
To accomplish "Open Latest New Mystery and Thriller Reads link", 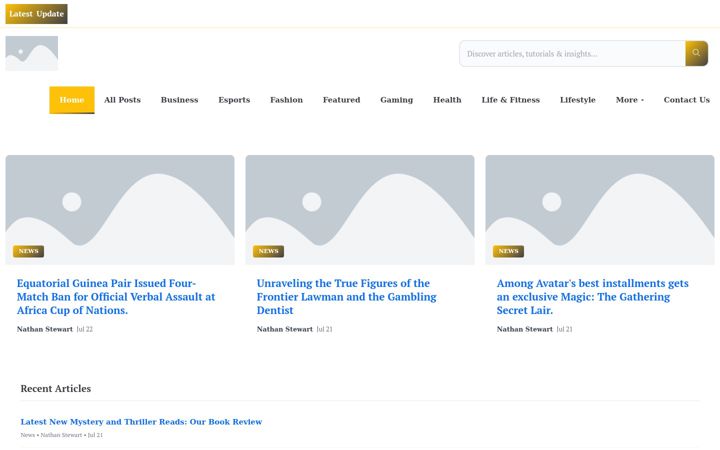I will pos(141,422).
